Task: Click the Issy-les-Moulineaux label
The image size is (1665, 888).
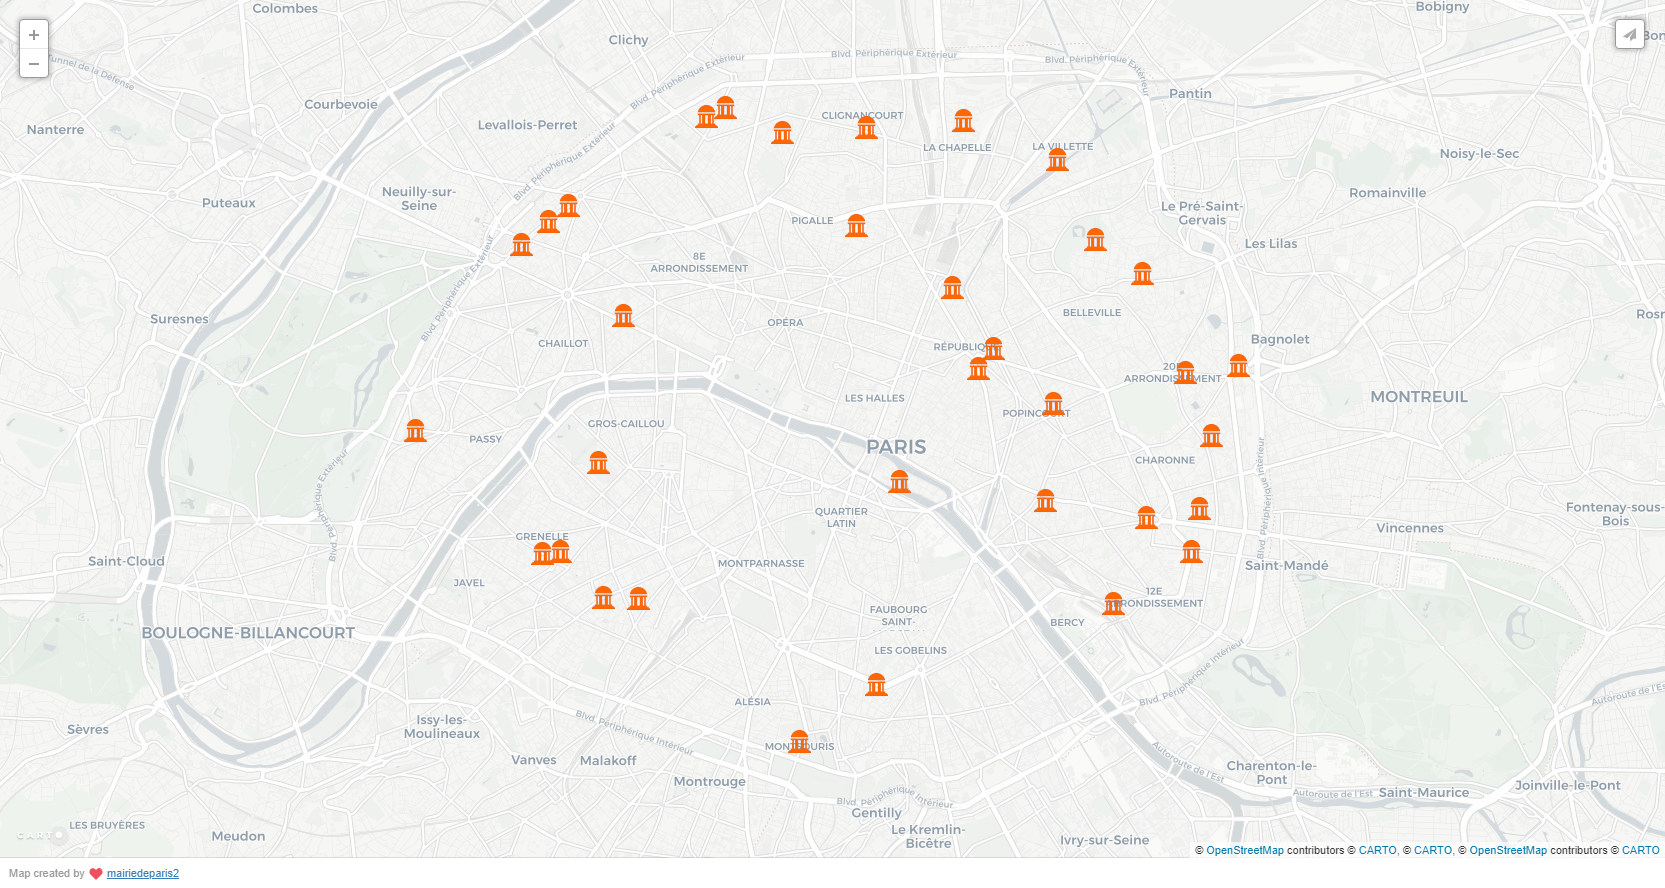Action: coord(442,726)
